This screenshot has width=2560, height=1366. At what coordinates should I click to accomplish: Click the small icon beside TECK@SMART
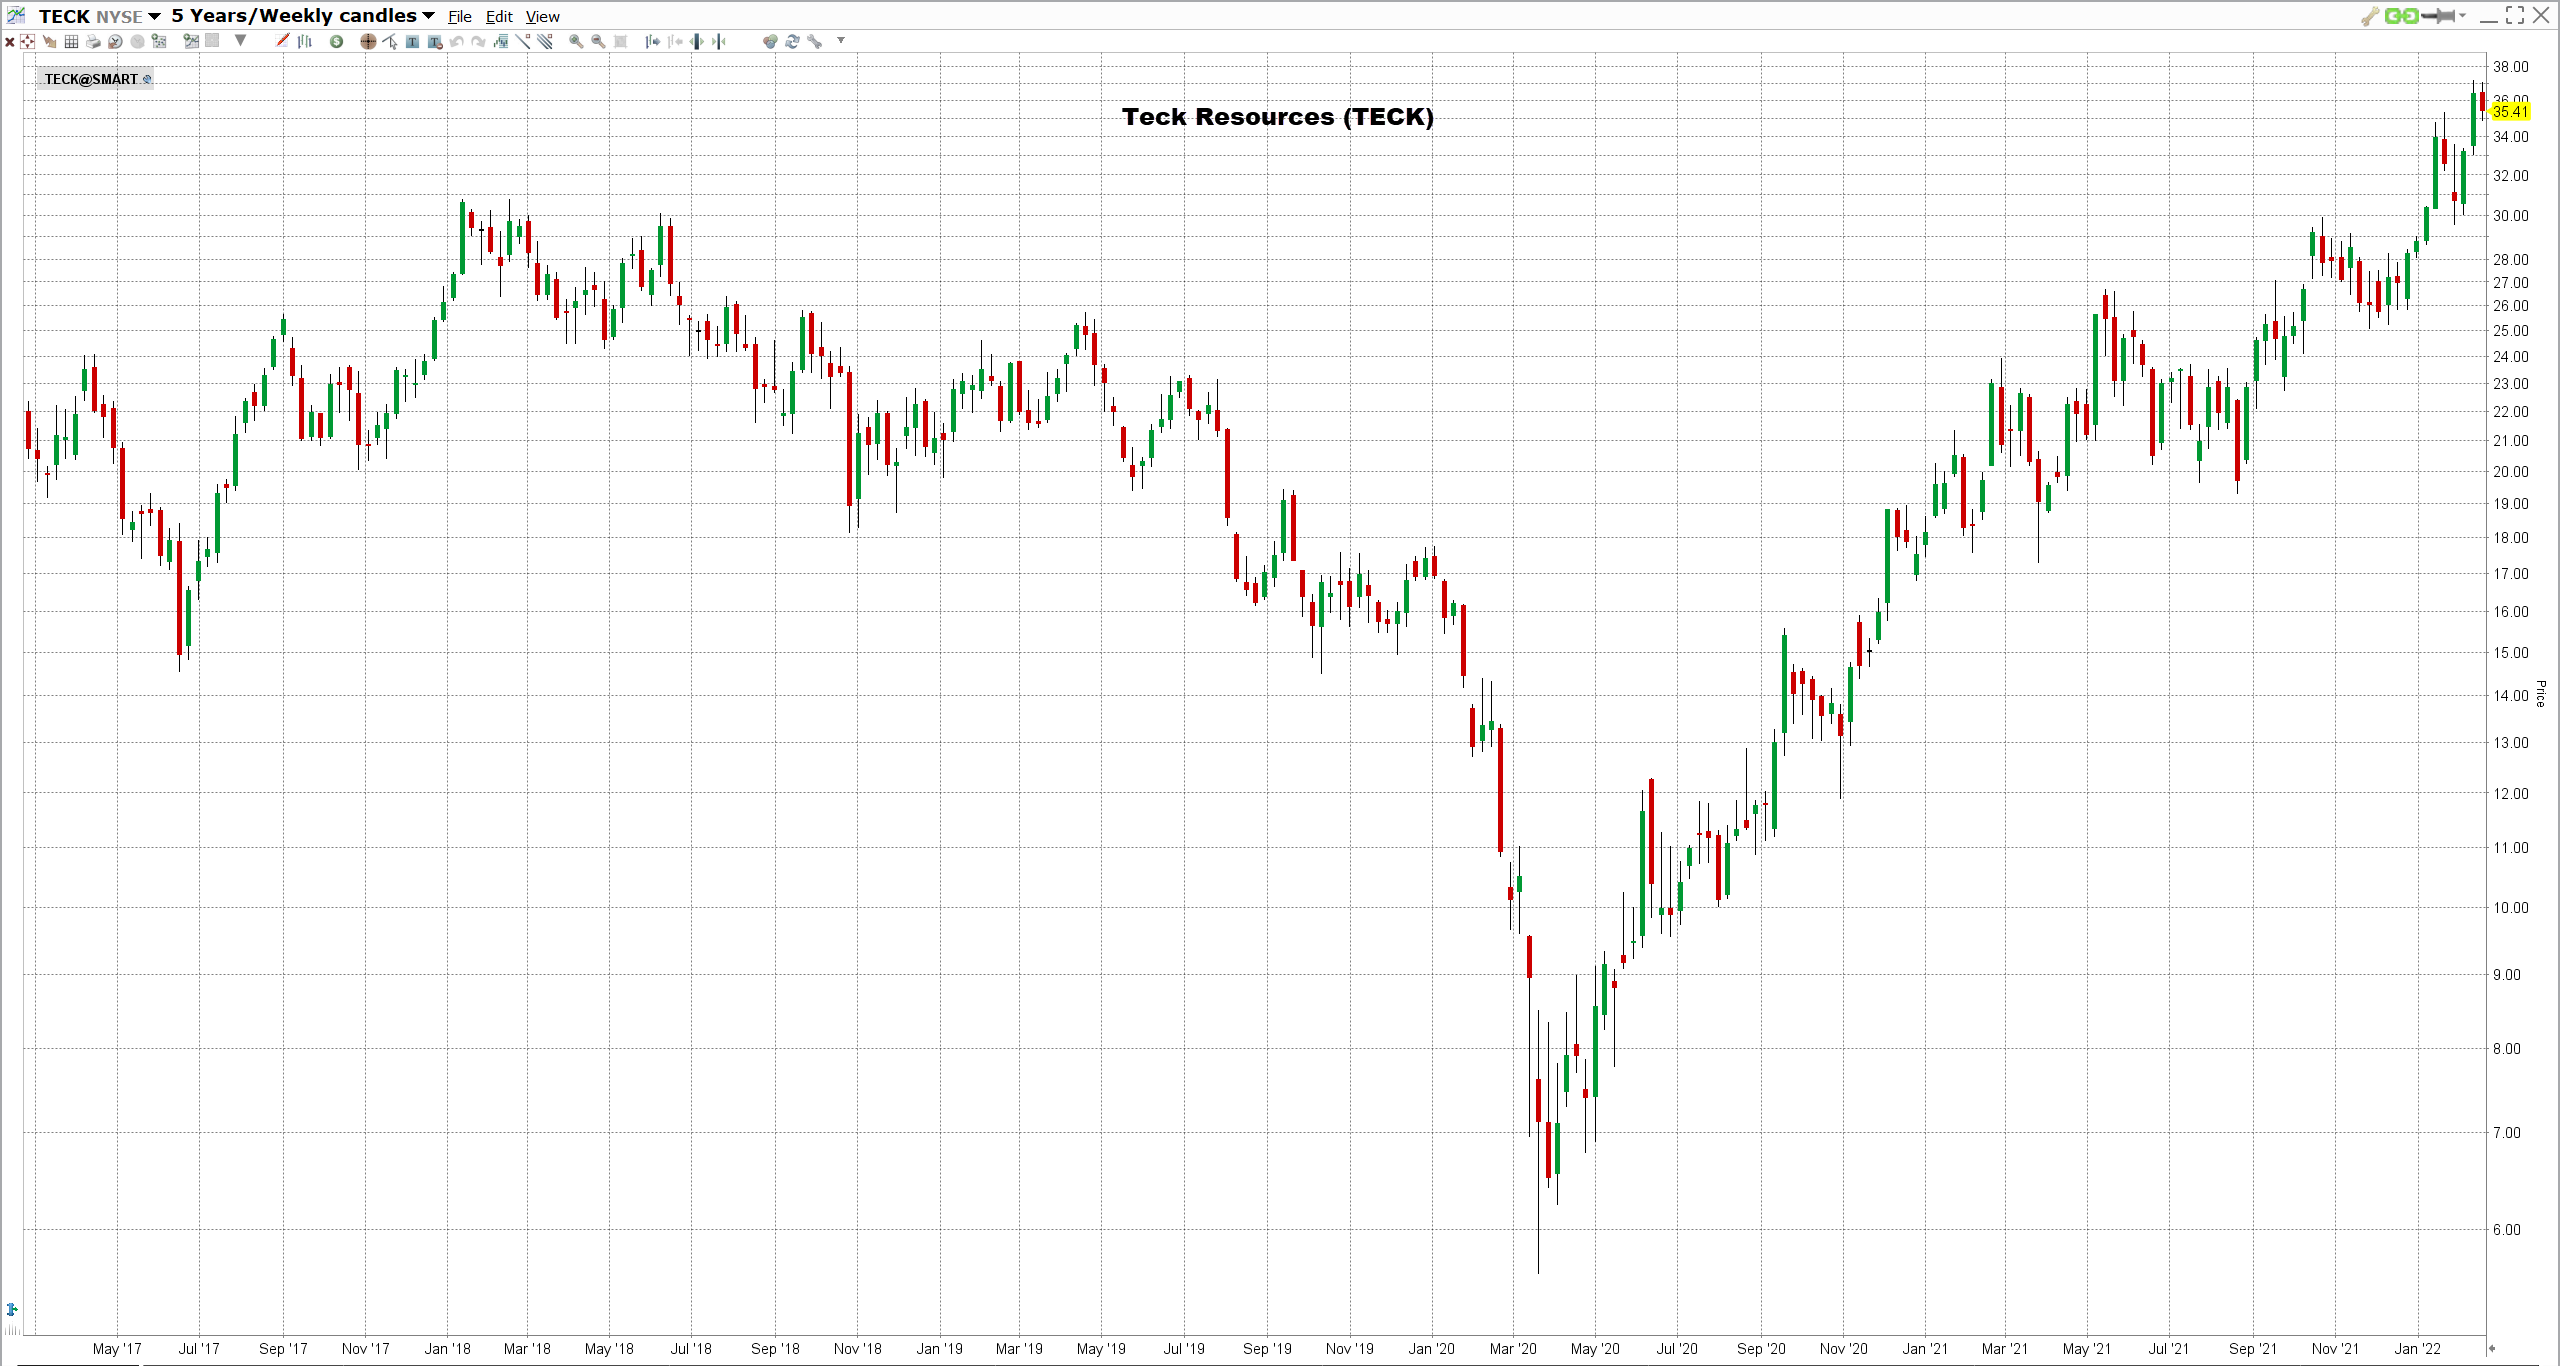(147, 79)
